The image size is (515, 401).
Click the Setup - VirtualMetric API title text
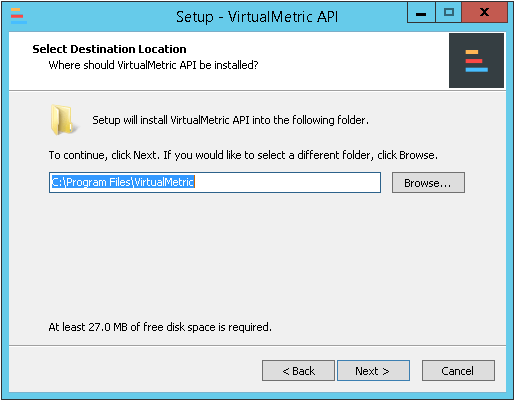(257, 17)
